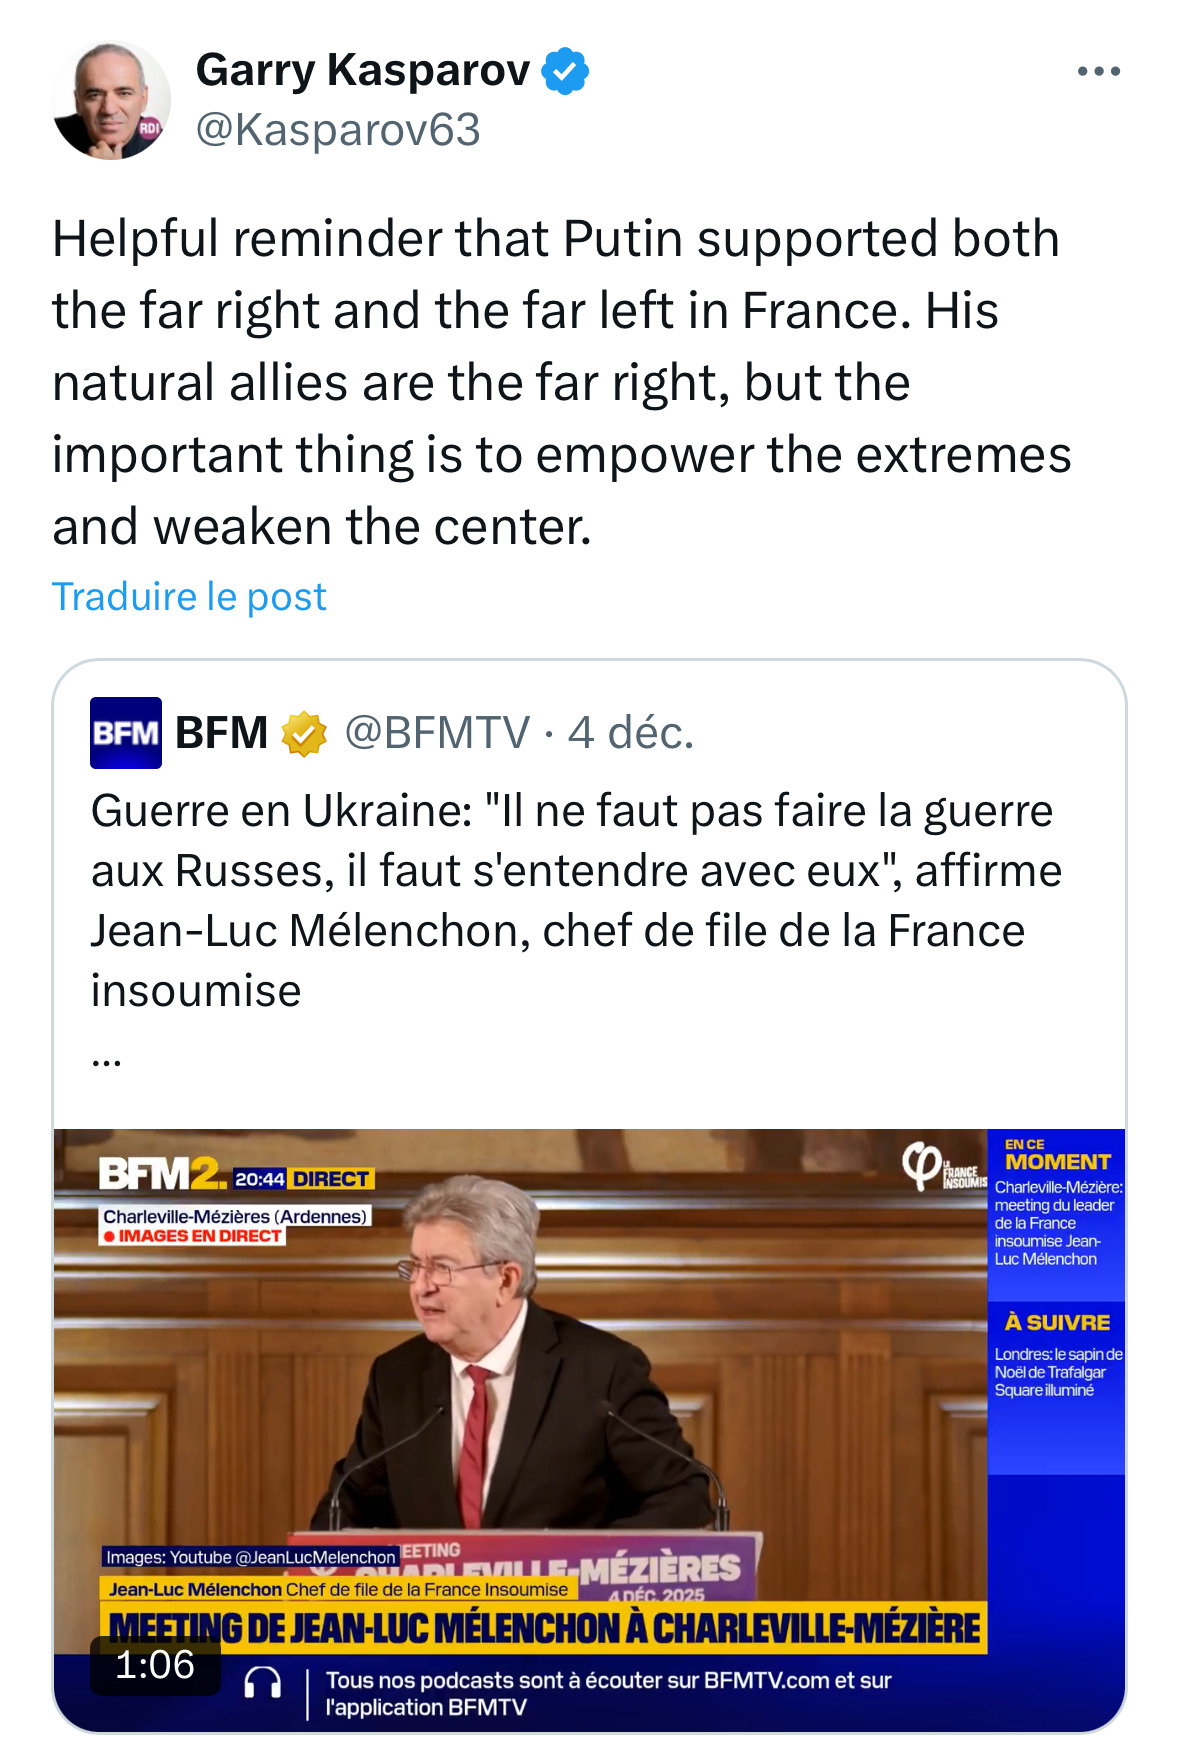Click the 1:06 video duration badge
Screen dimensions: 1179x1759
[x=155, y=1665]
